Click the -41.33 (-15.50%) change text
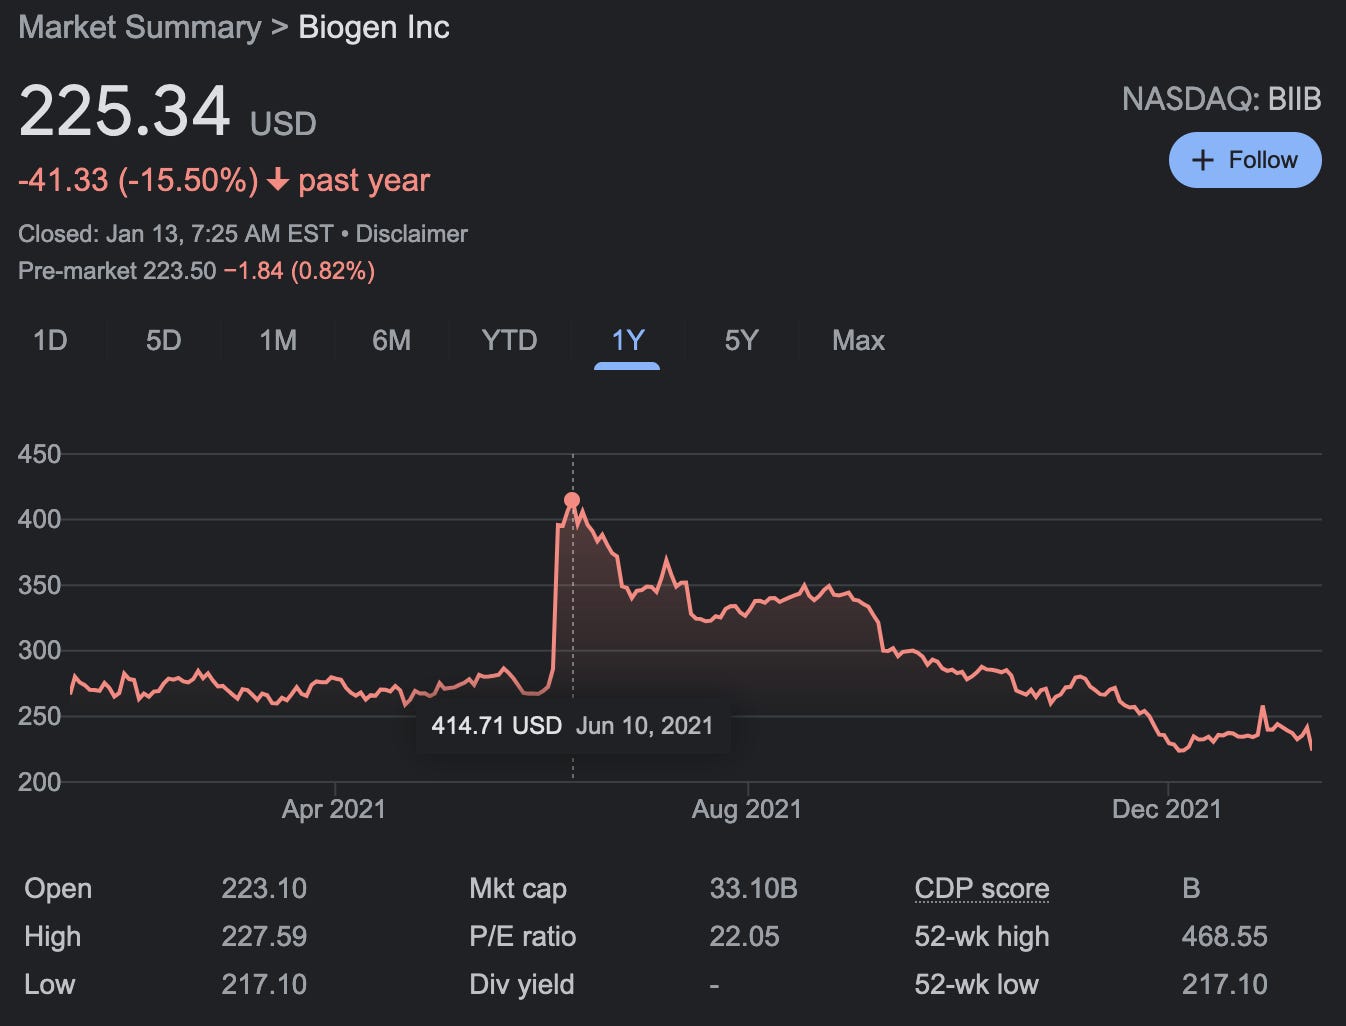 pos(138,180)
